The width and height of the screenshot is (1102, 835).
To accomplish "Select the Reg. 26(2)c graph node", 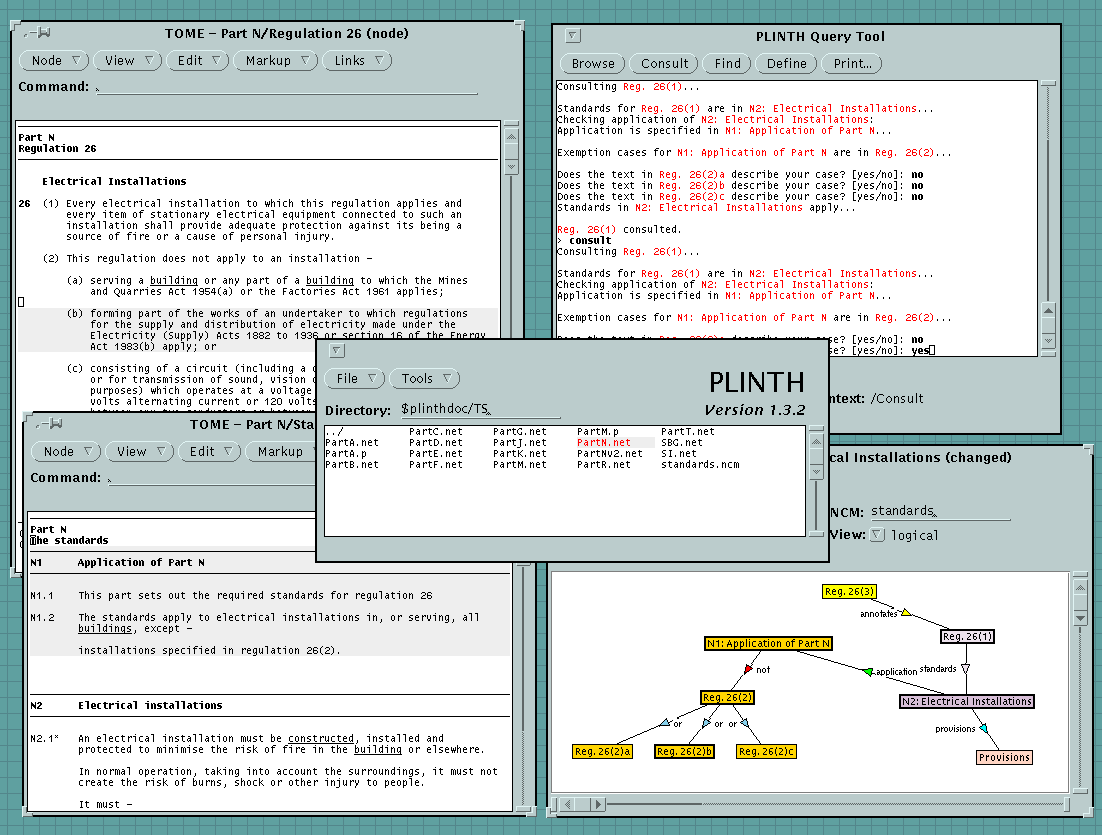I will [766, 751].
